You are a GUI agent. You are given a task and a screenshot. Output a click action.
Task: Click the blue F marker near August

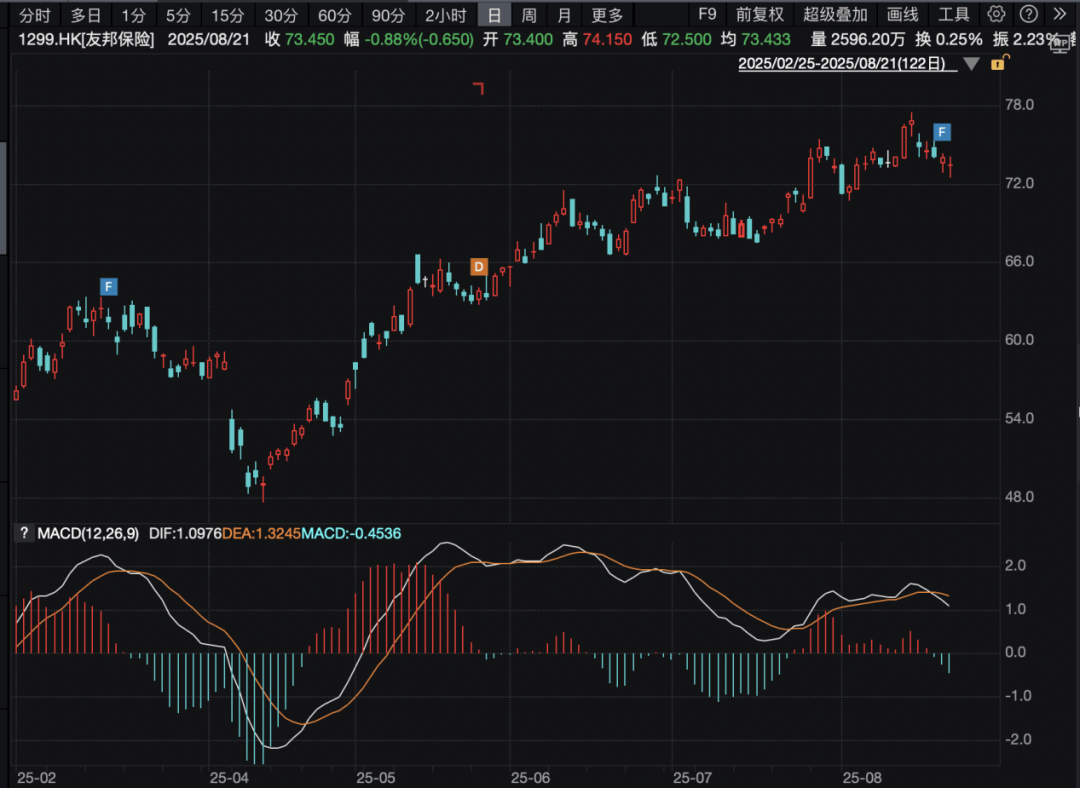[942, 132]
